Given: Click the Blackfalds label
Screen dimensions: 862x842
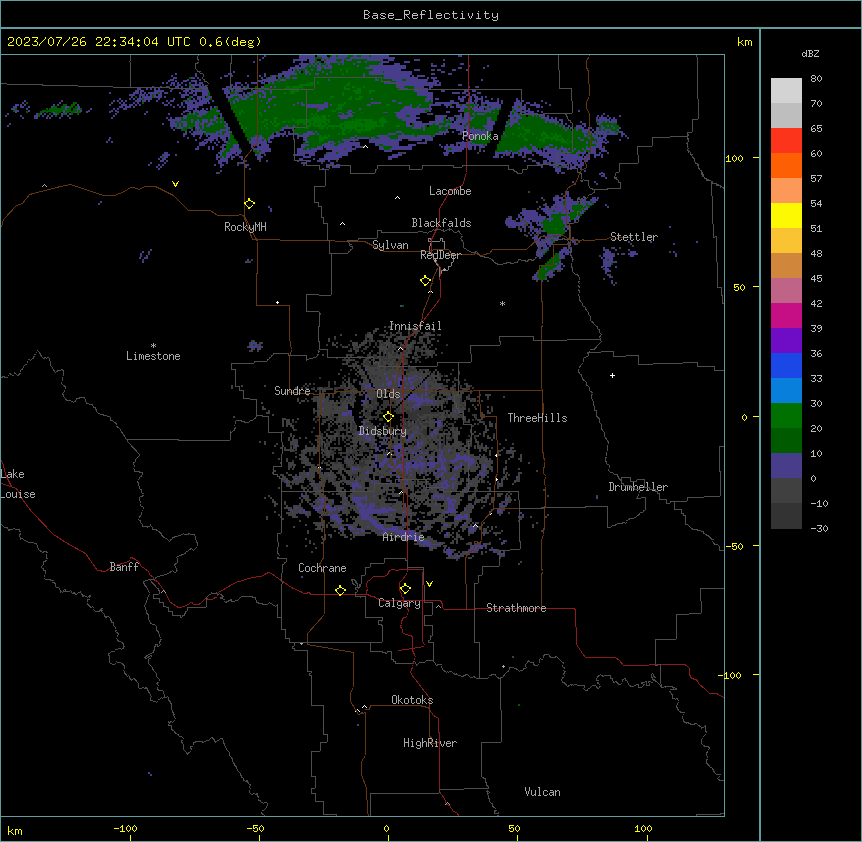Looking at the screenshot, I should point(441,223).
